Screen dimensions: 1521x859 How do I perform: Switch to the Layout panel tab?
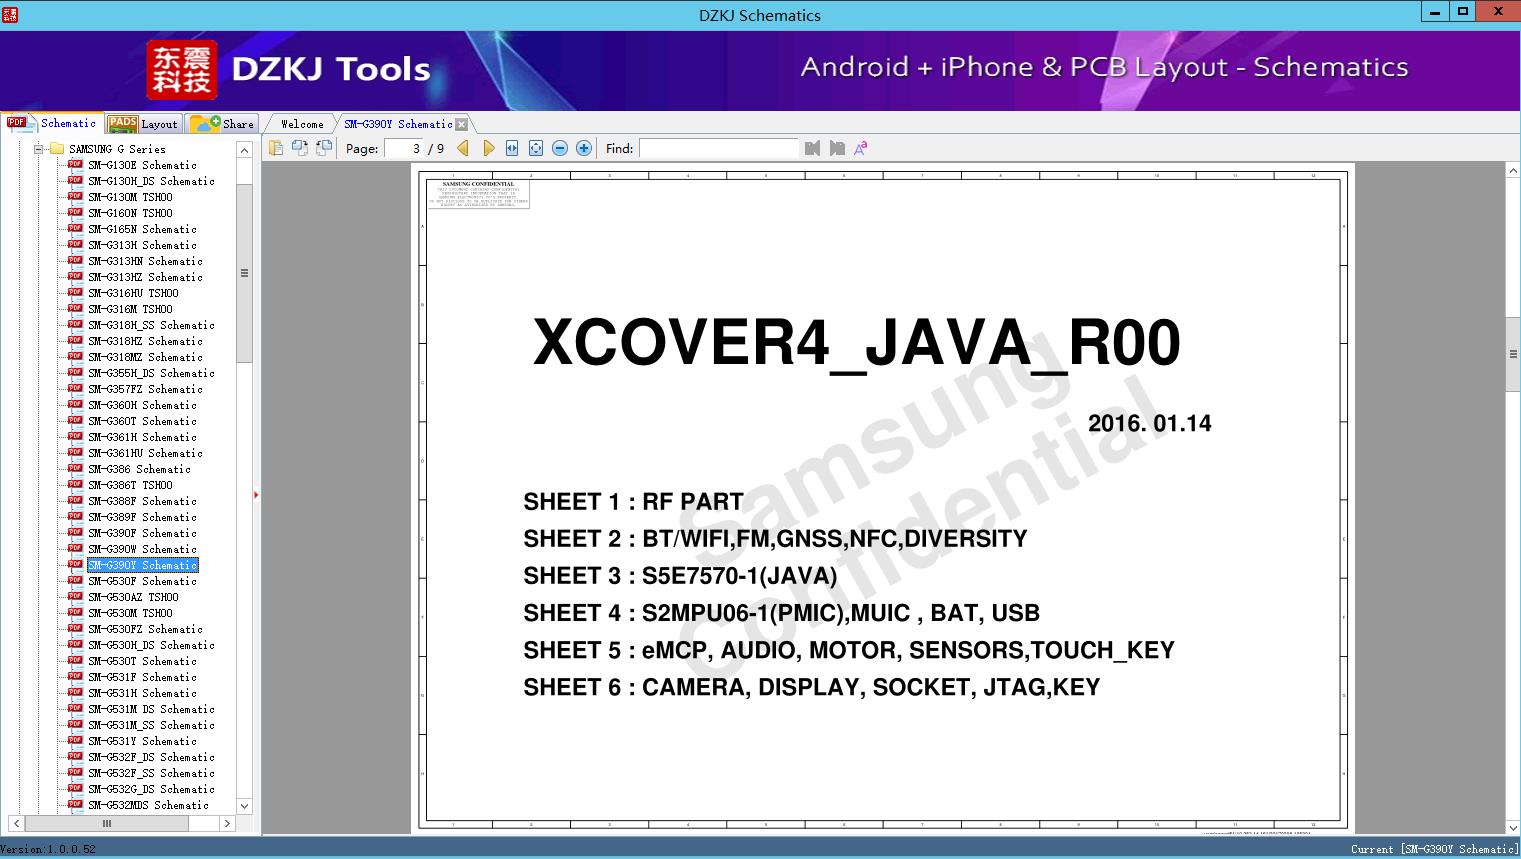tap(143, 124)
